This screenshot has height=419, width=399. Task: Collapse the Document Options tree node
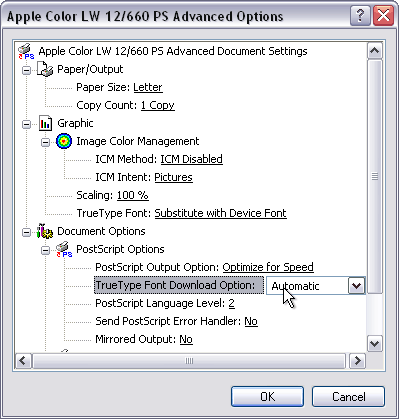pos(26,232)
